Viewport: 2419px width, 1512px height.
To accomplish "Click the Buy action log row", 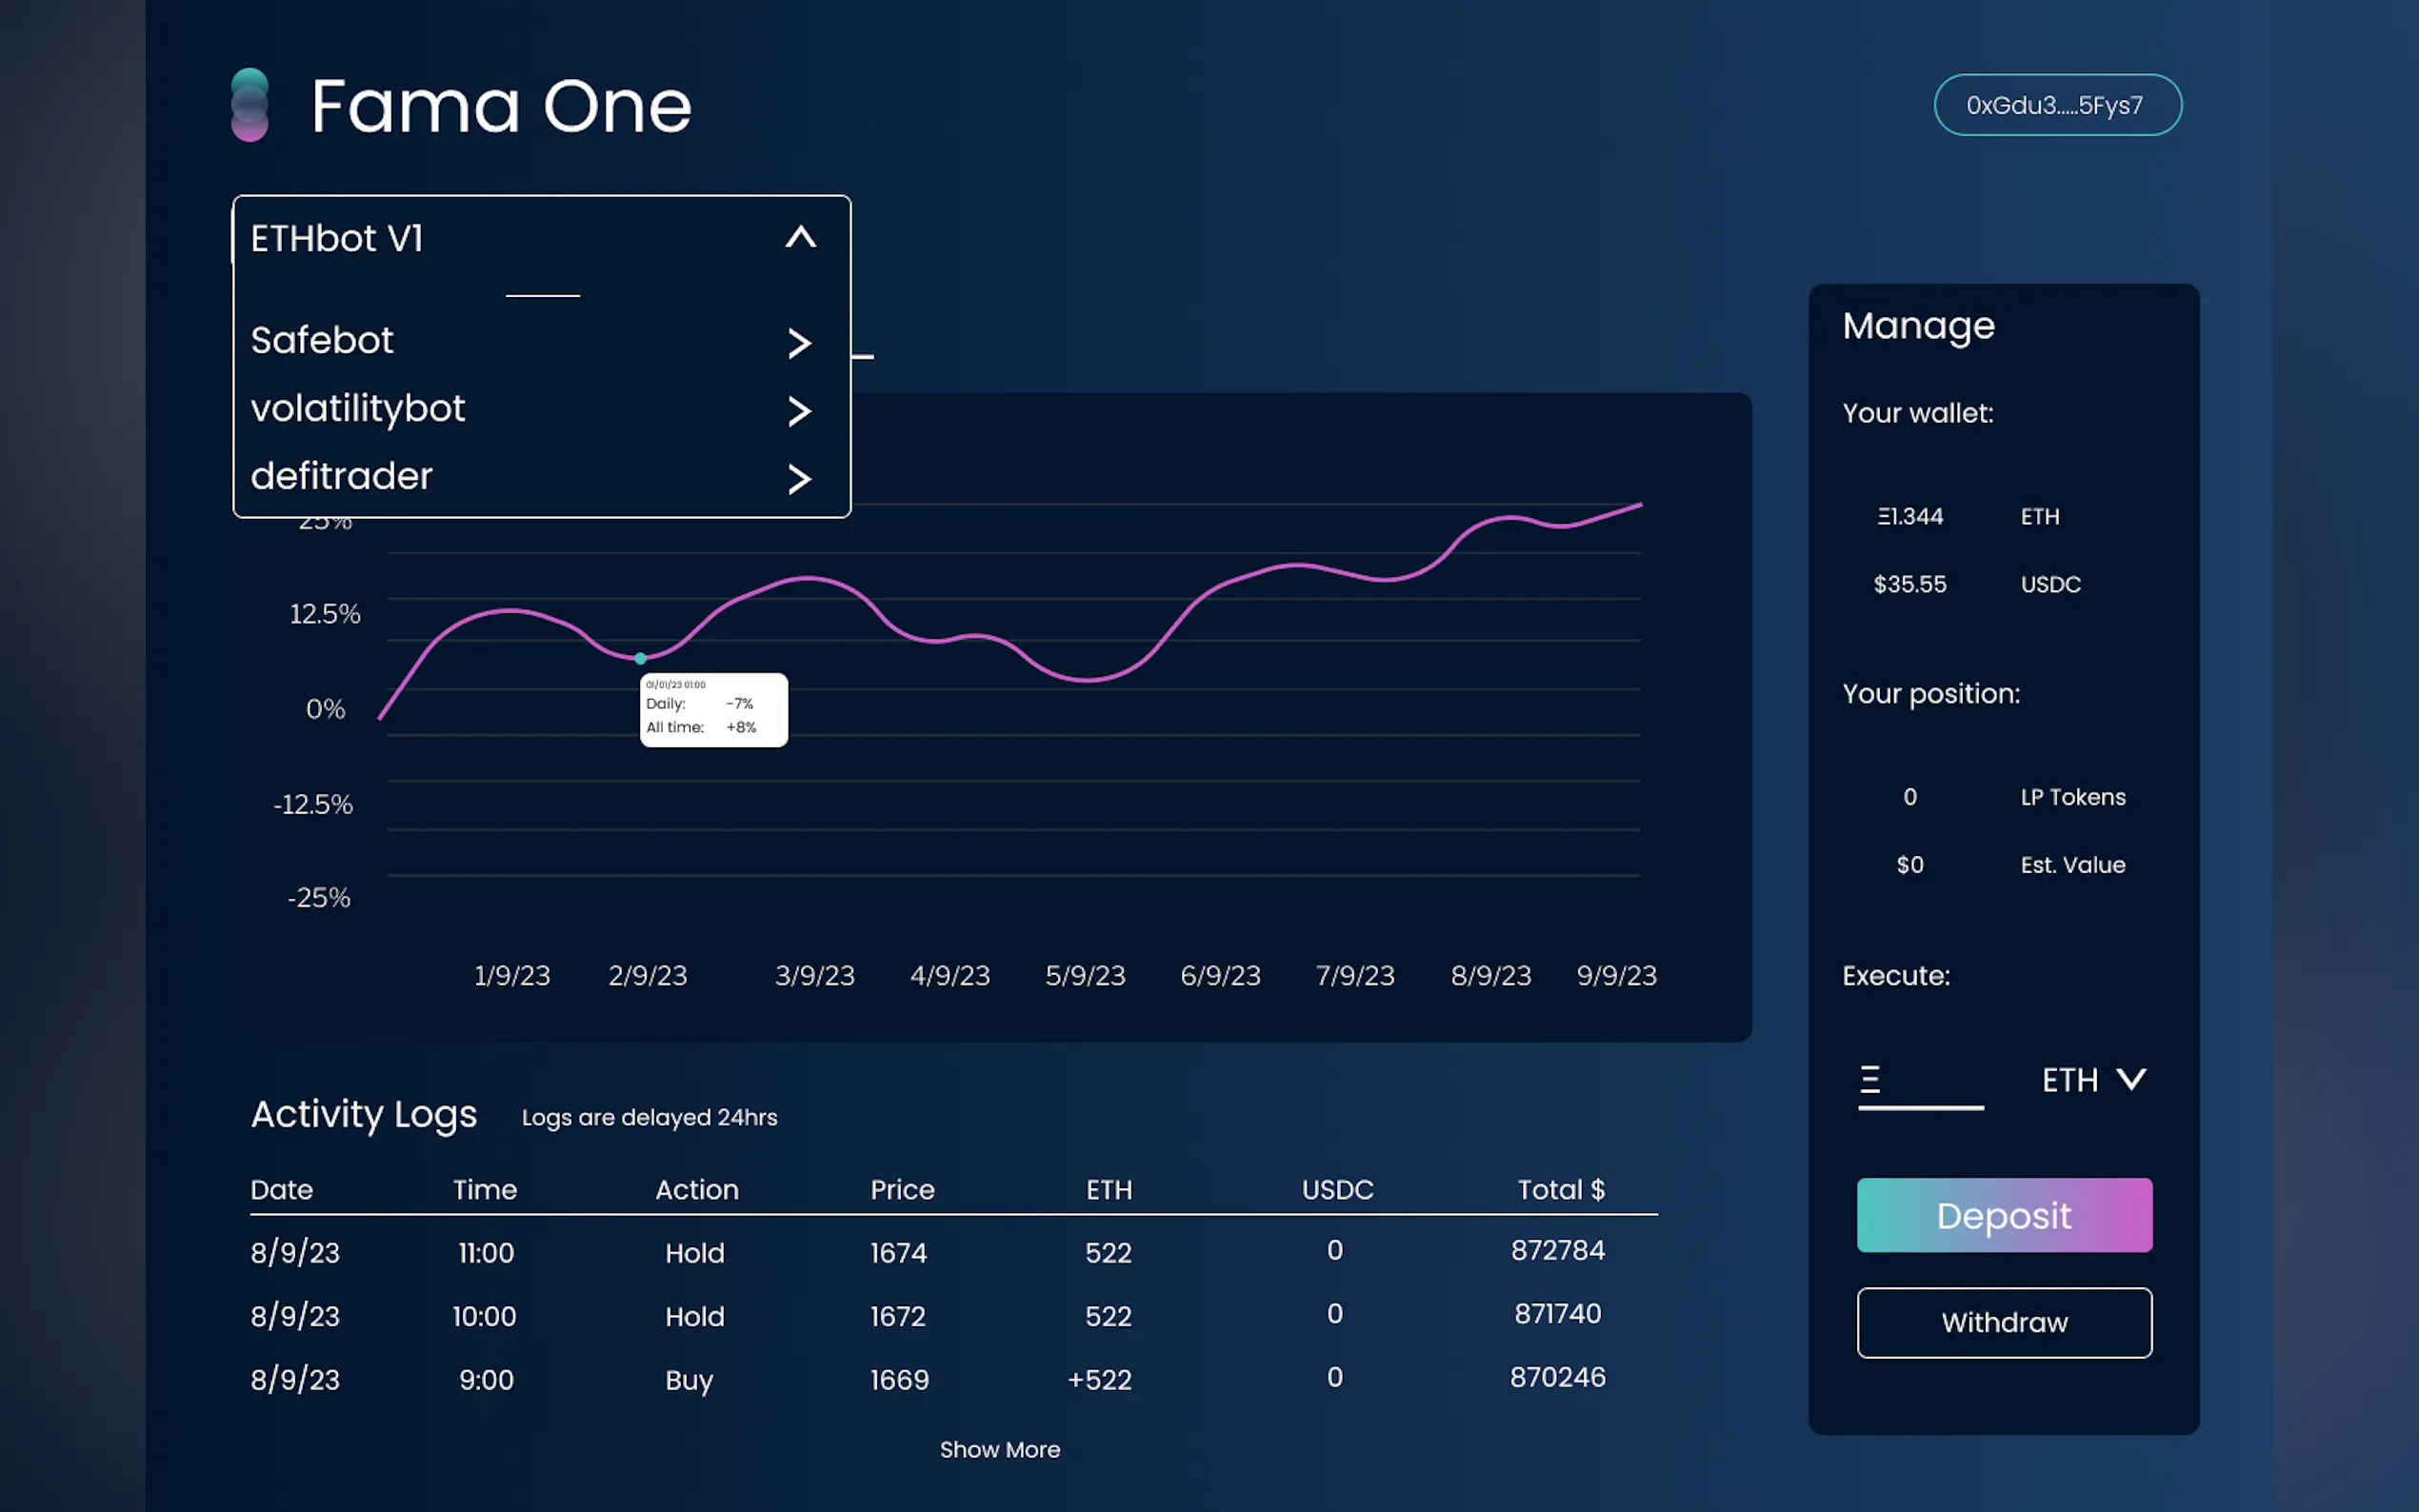I will (x=689, y=1380).
